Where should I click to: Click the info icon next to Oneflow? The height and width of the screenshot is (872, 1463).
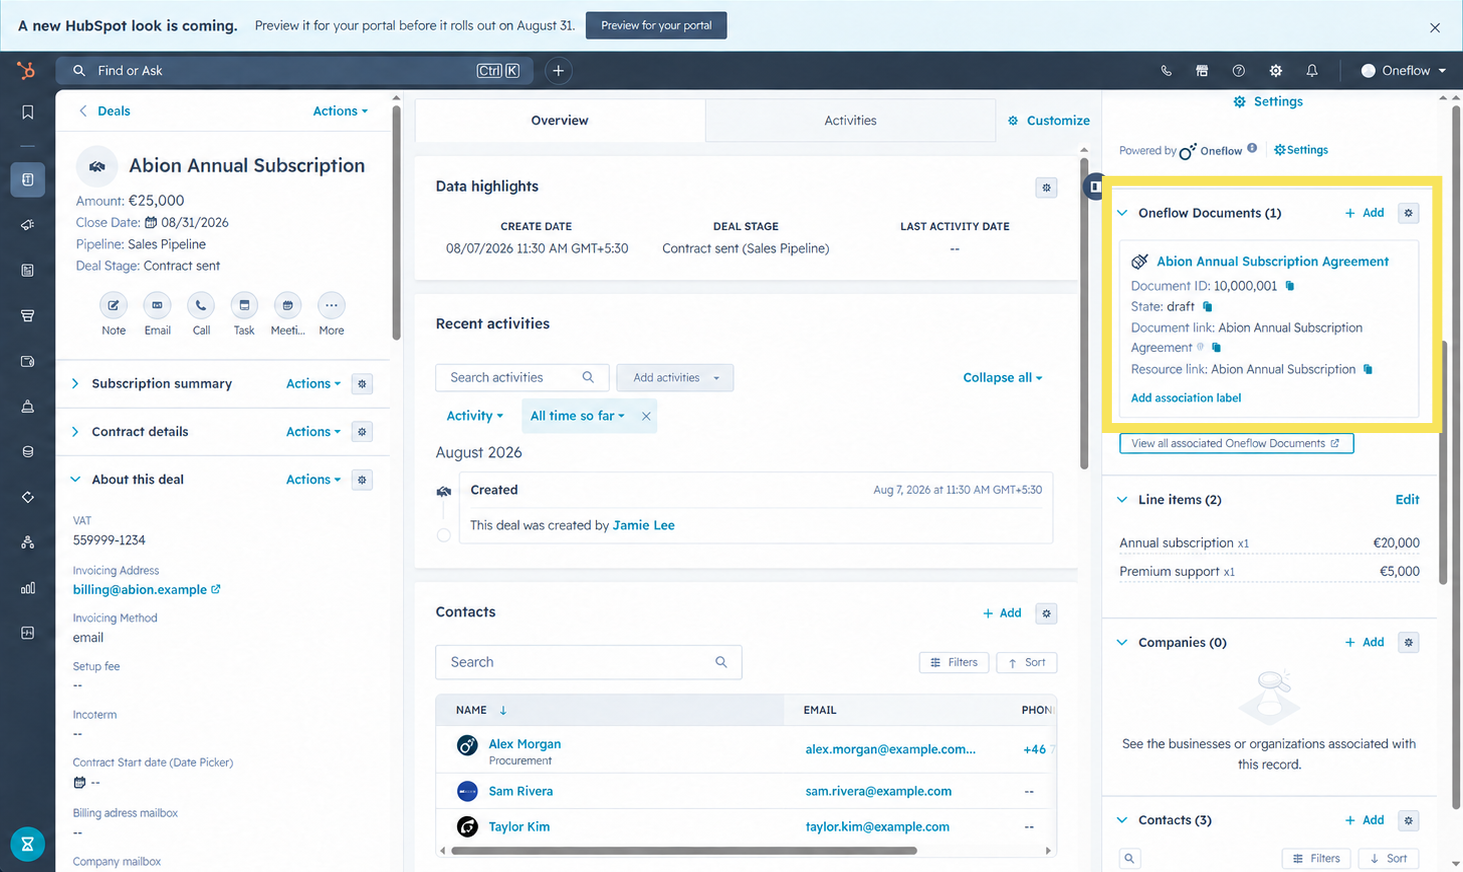[1252, 149]
